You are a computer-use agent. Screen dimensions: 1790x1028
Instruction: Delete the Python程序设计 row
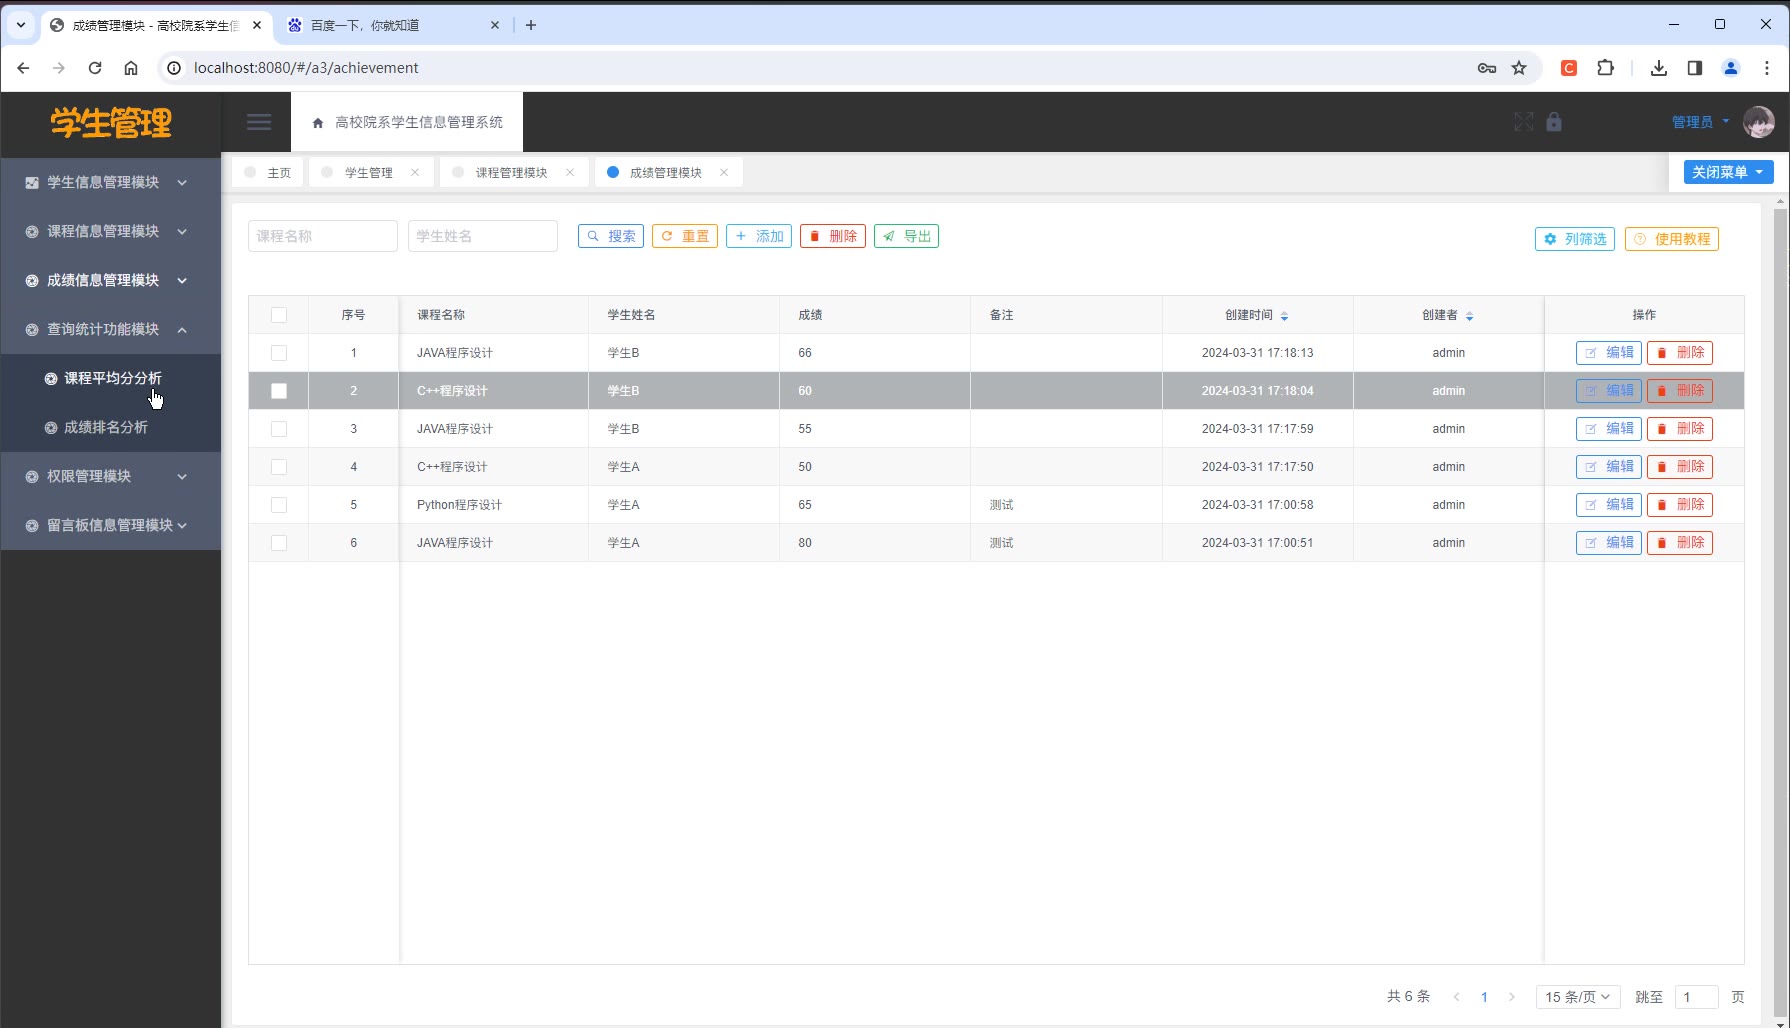click(1680, 505)
